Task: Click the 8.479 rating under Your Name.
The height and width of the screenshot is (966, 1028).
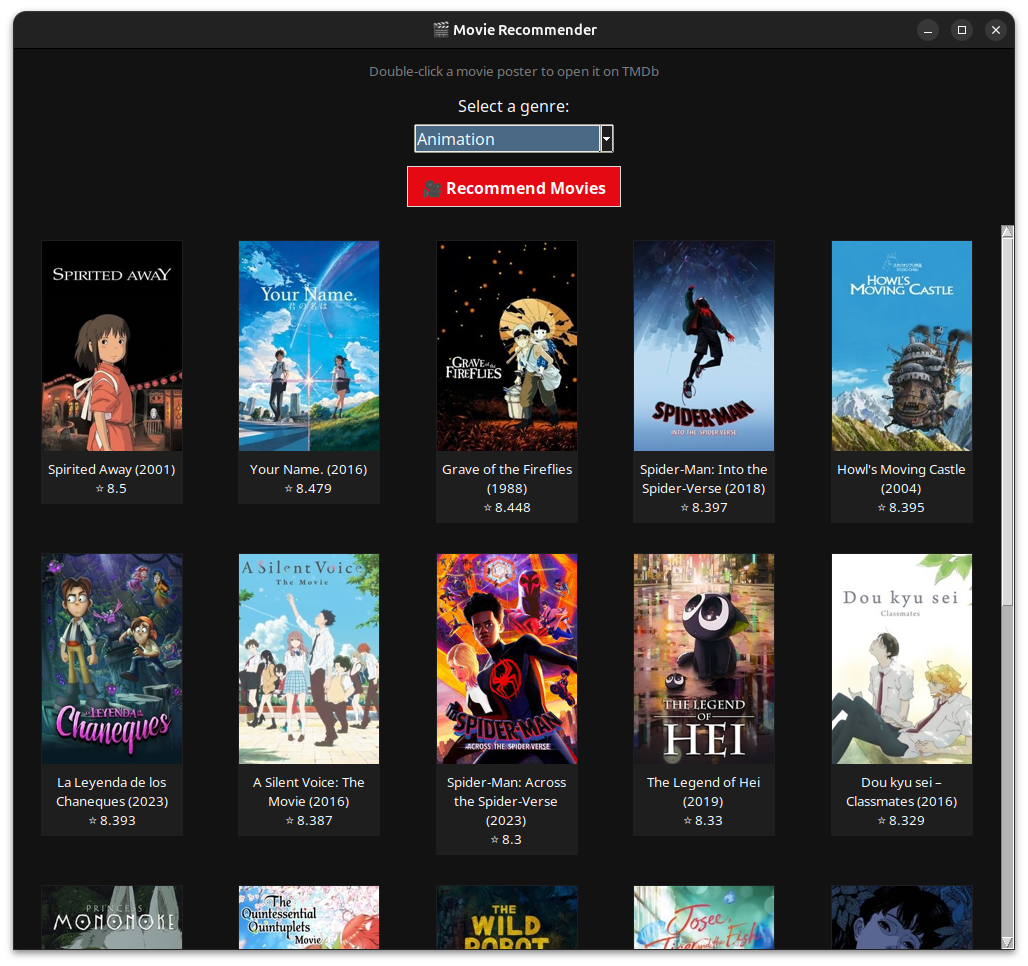Action: click(308, 489)
